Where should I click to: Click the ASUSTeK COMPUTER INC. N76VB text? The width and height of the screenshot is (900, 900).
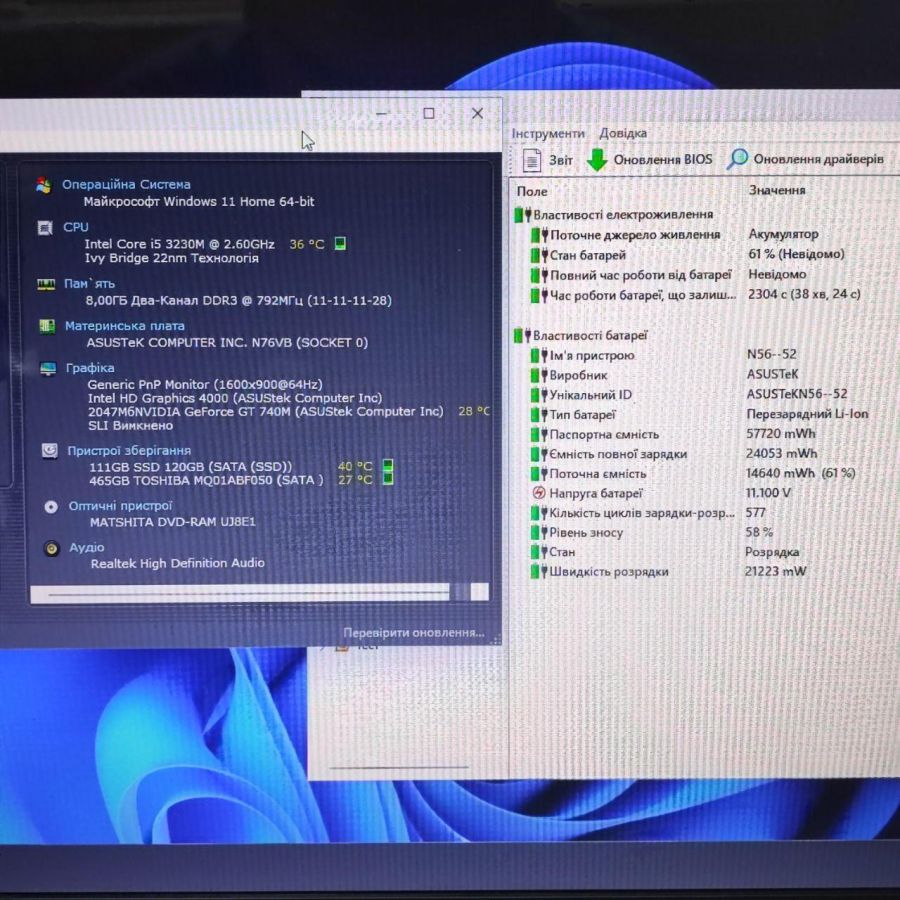tap(227, 343)
